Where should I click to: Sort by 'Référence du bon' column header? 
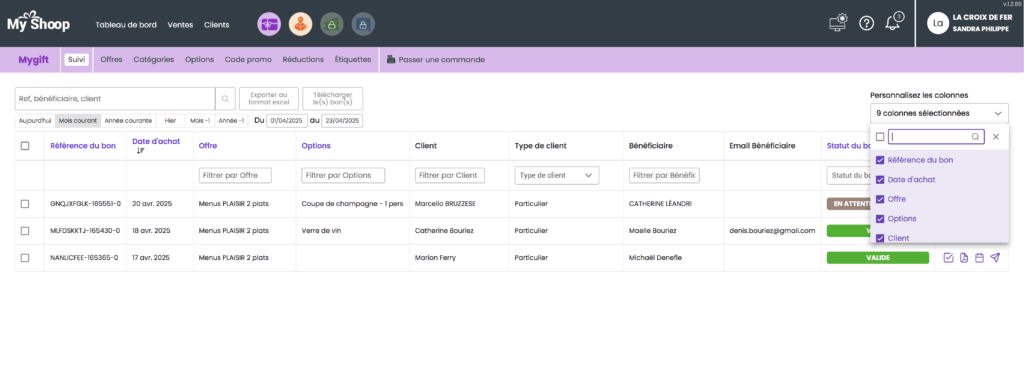point(83,146)
